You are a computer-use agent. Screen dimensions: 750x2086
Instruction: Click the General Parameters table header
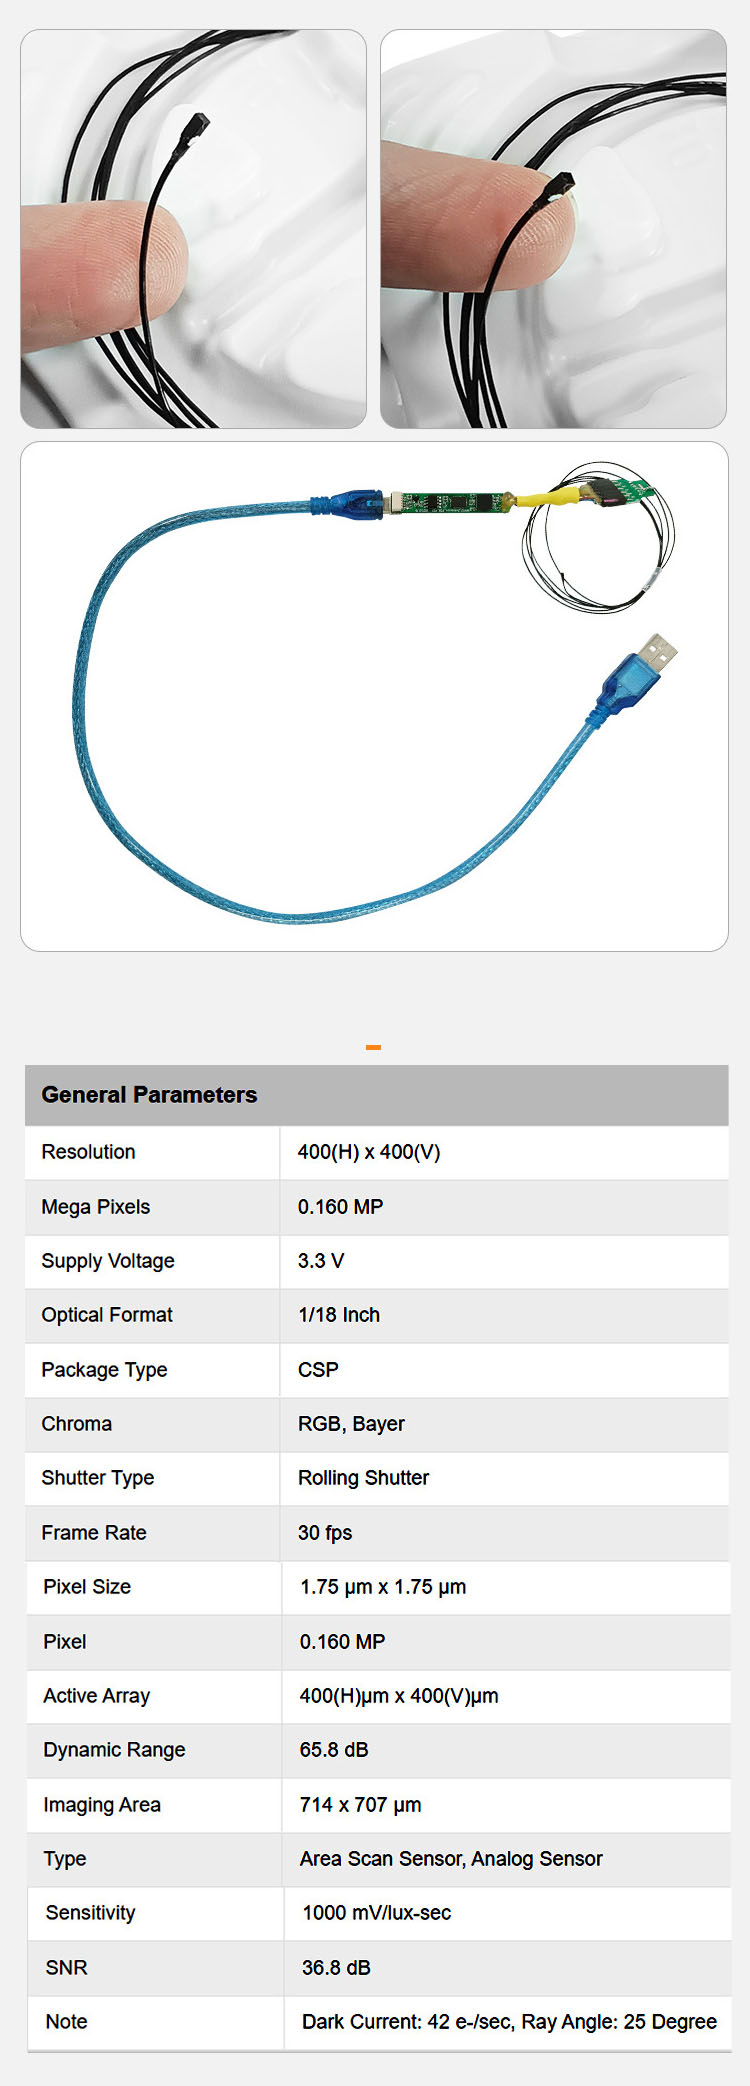[149, 1095]
